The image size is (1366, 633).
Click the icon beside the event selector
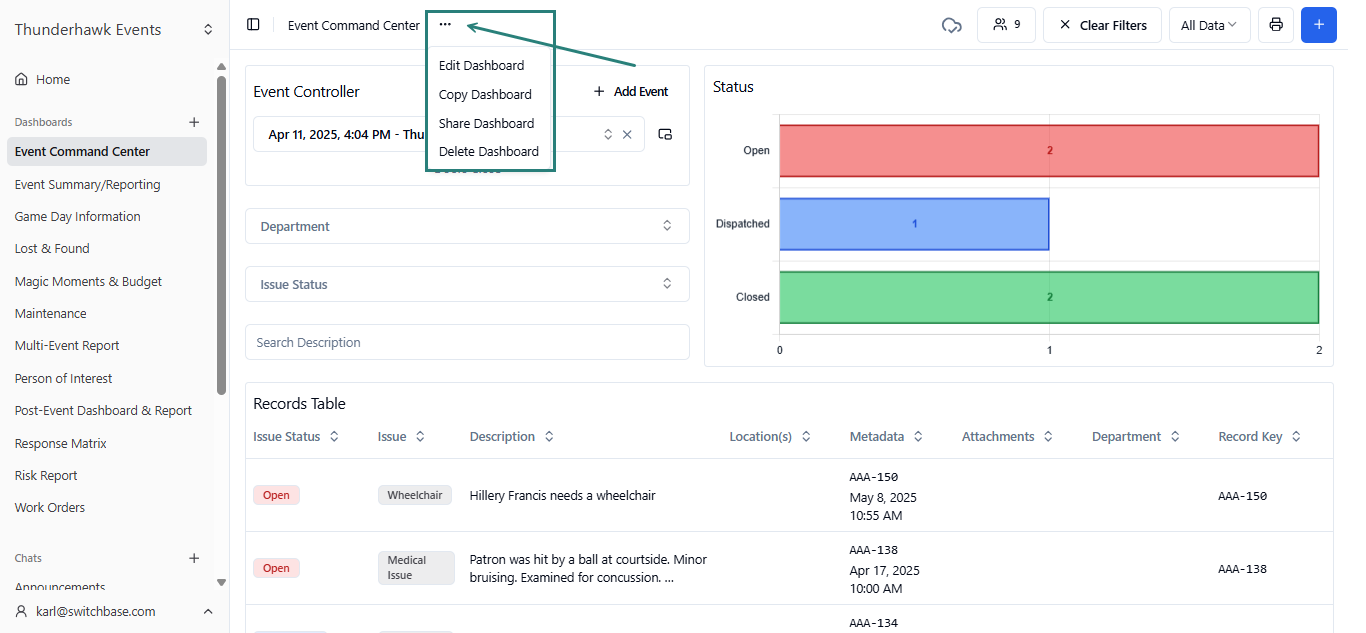tap(665, 134)
